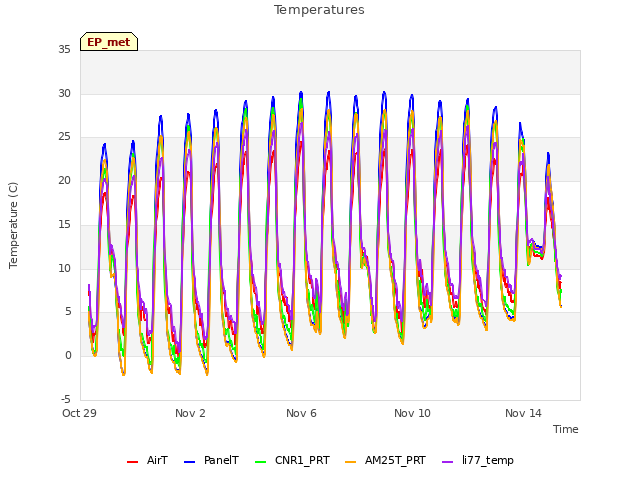Click the li77_temp legend label
The height and width of the screenshot is (480, 640).
tap(488, 461)
